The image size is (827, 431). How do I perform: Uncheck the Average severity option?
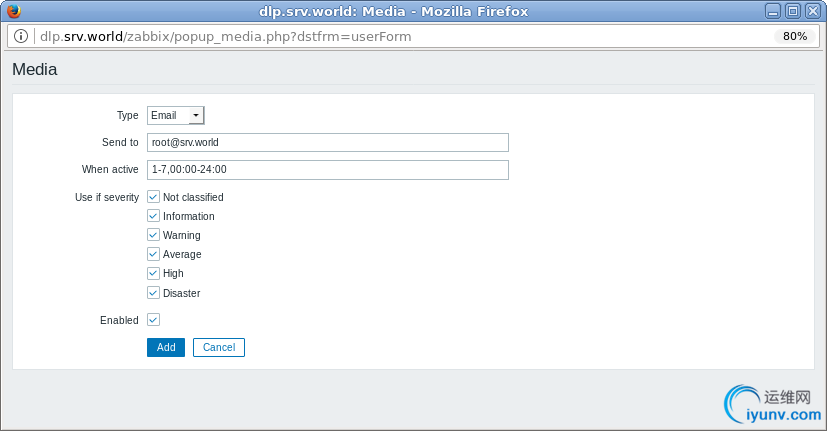point(154,254)
